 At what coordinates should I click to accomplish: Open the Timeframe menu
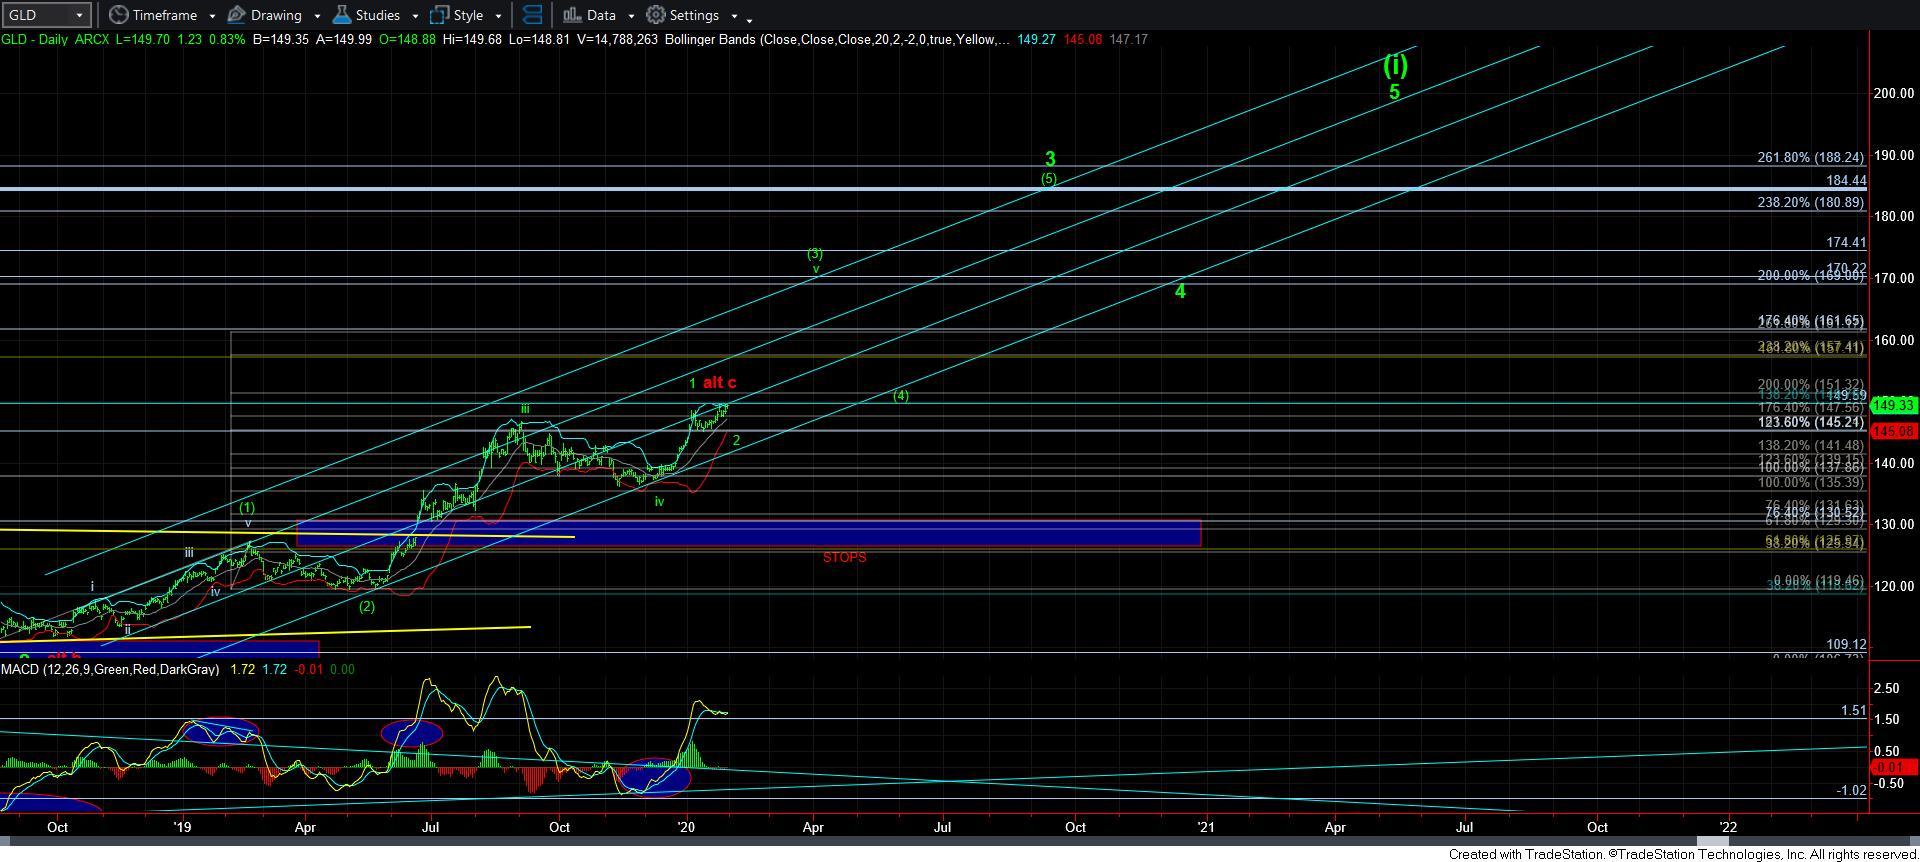click(x=153, y=15)
